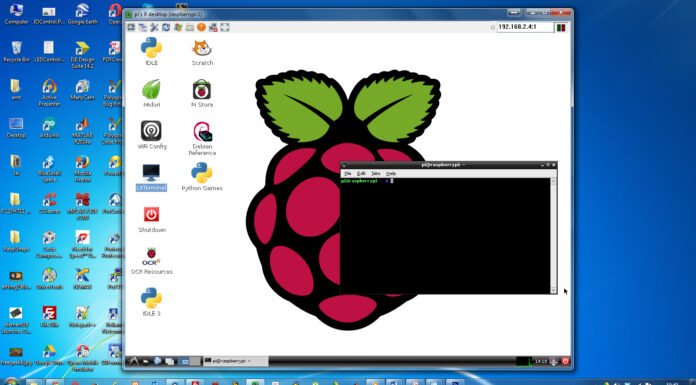Click the LXTerminal vertical scrollbar
This screenshot has width=696, height=385.
(x=554, y=235)
